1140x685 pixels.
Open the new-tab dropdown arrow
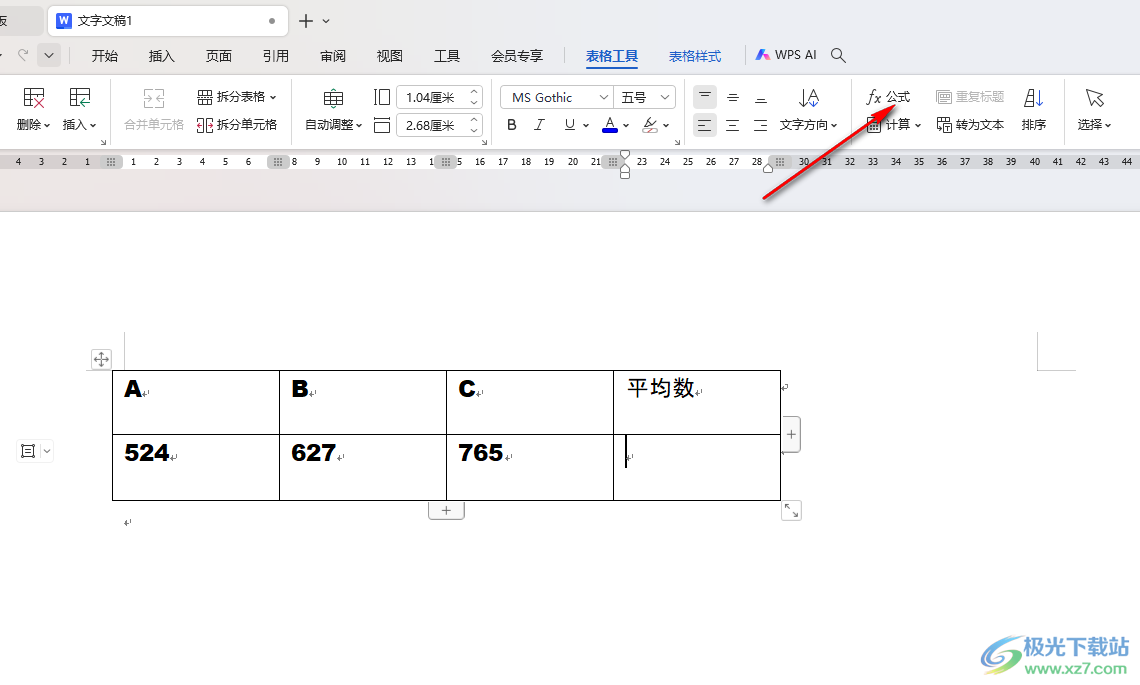pyautogui.click(x=326, y=21)
